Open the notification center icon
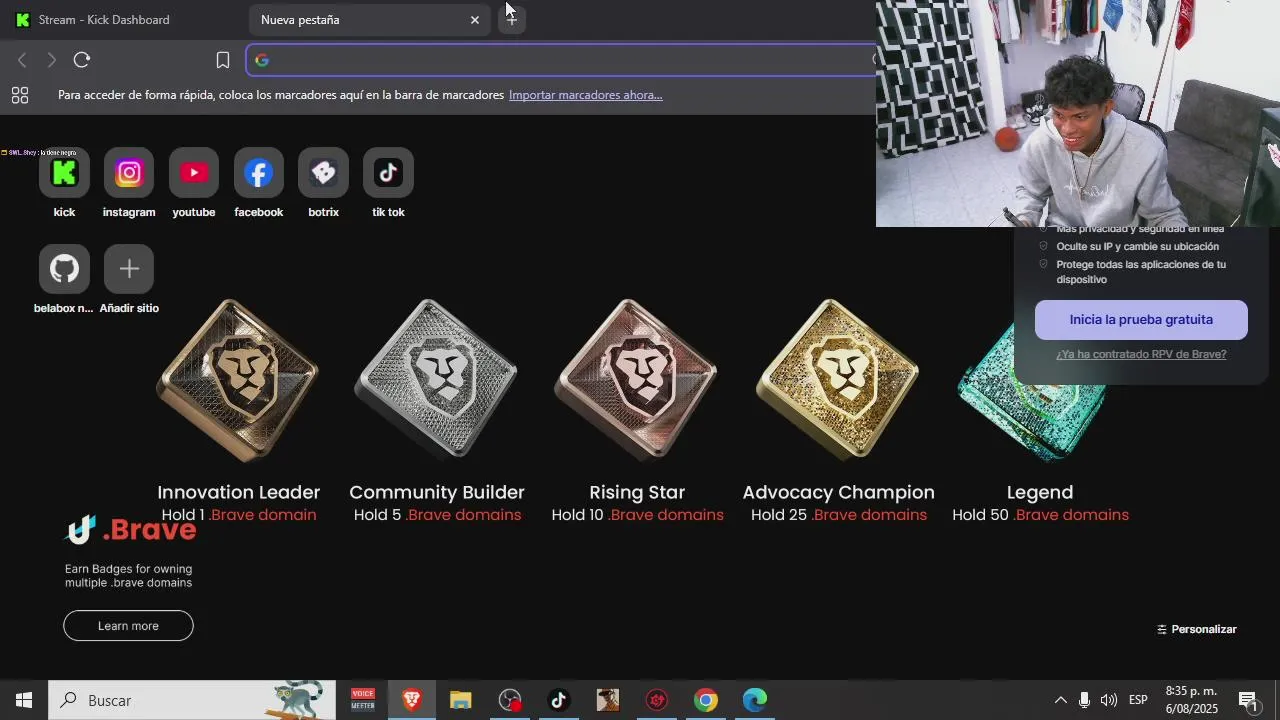1280x720 pixels. click(1248, 700)
